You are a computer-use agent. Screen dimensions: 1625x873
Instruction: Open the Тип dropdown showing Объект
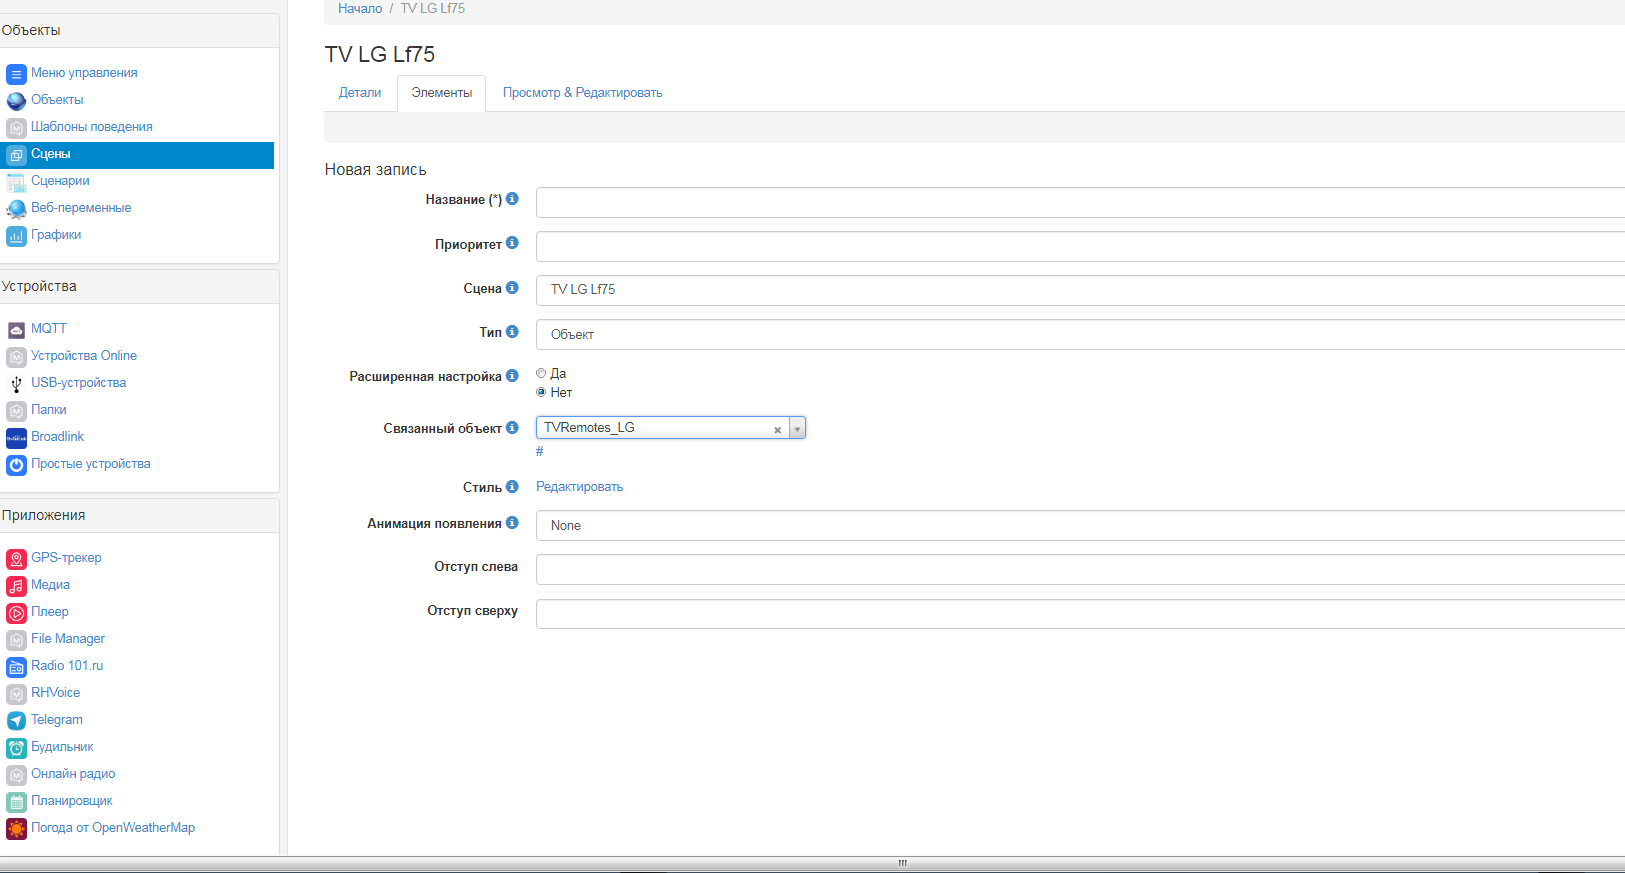point(1080,334)
